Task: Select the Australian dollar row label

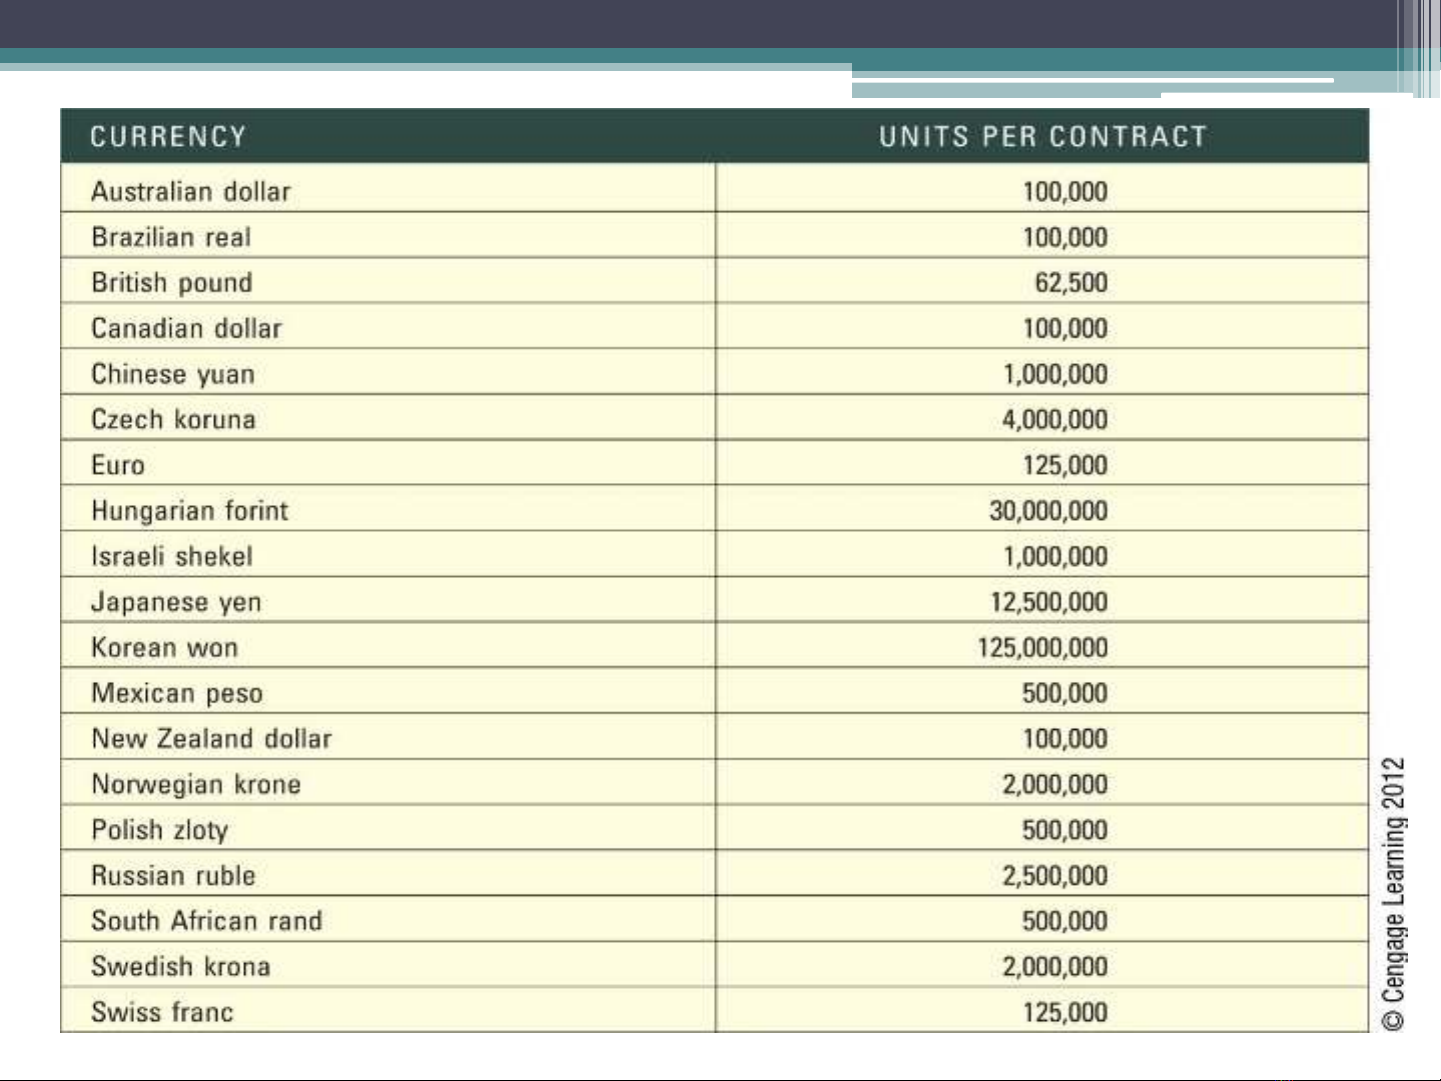Action: tap(191, 191)
